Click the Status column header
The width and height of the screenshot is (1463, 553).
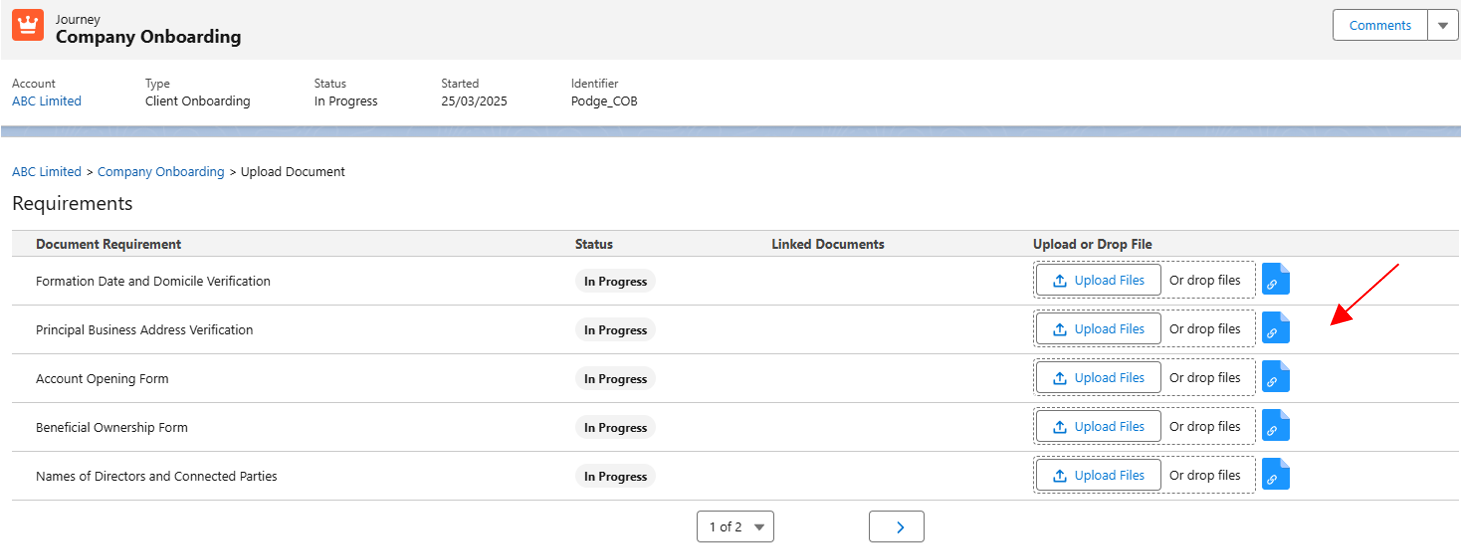click(594, 244)
